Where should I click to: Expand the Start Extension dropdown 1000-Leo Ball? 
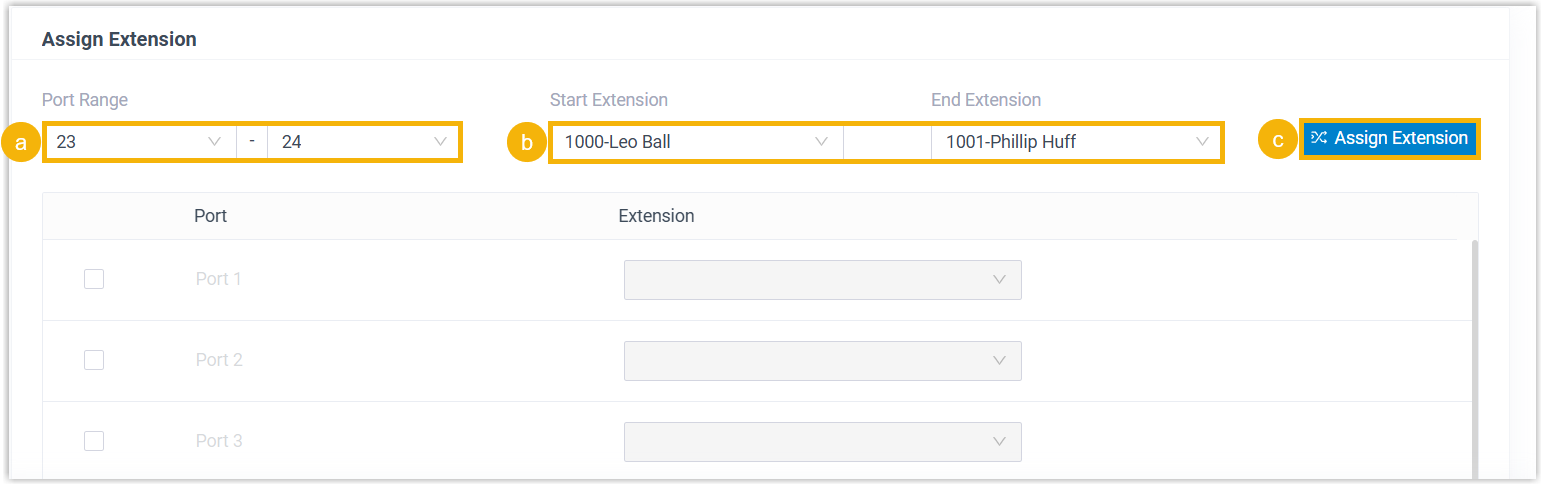(x=696, y=142)
